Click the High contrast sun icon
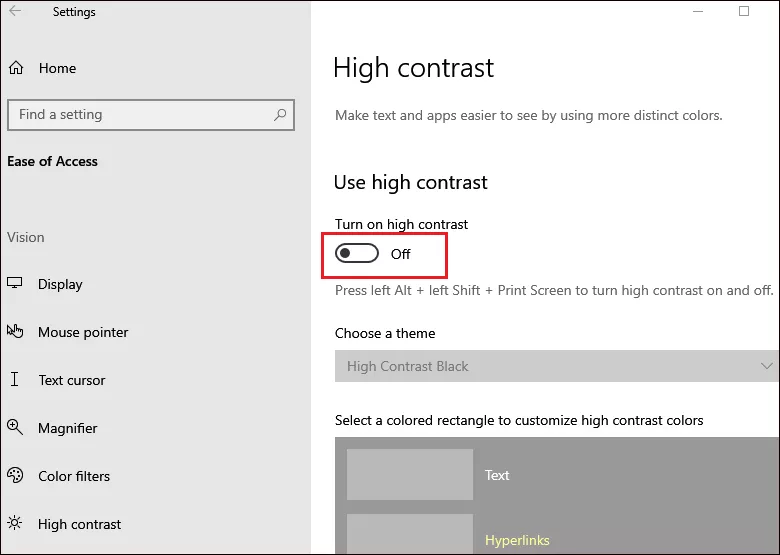The image size is (780, 555). point(15,523)
